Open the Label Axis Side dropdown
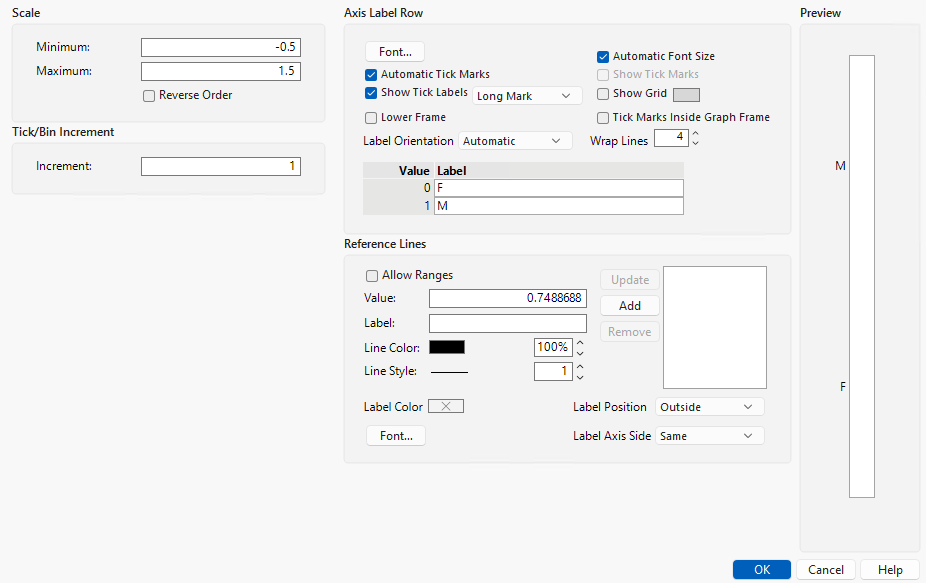The width and height of the screenshot is (926, 583). pyautogui.click(x=709, y=435)
